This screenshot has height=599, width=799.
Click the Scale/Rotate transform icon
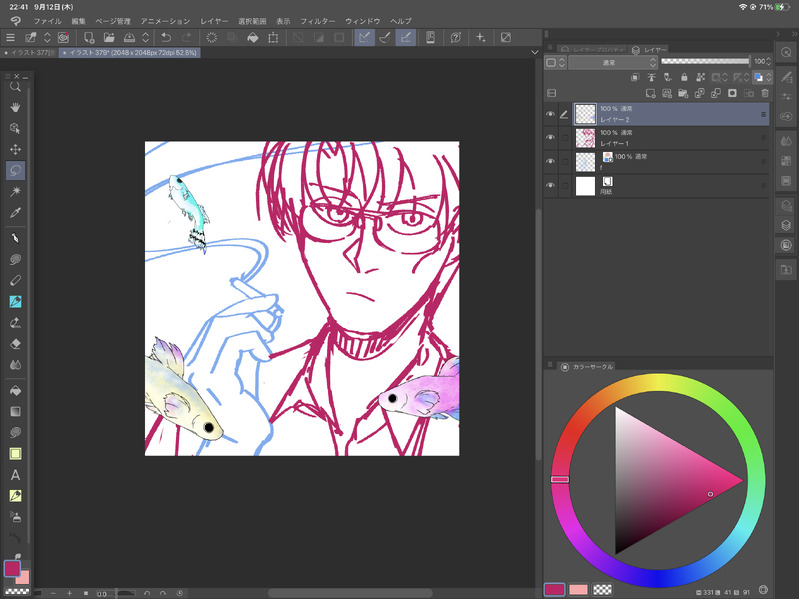[274, 37]
